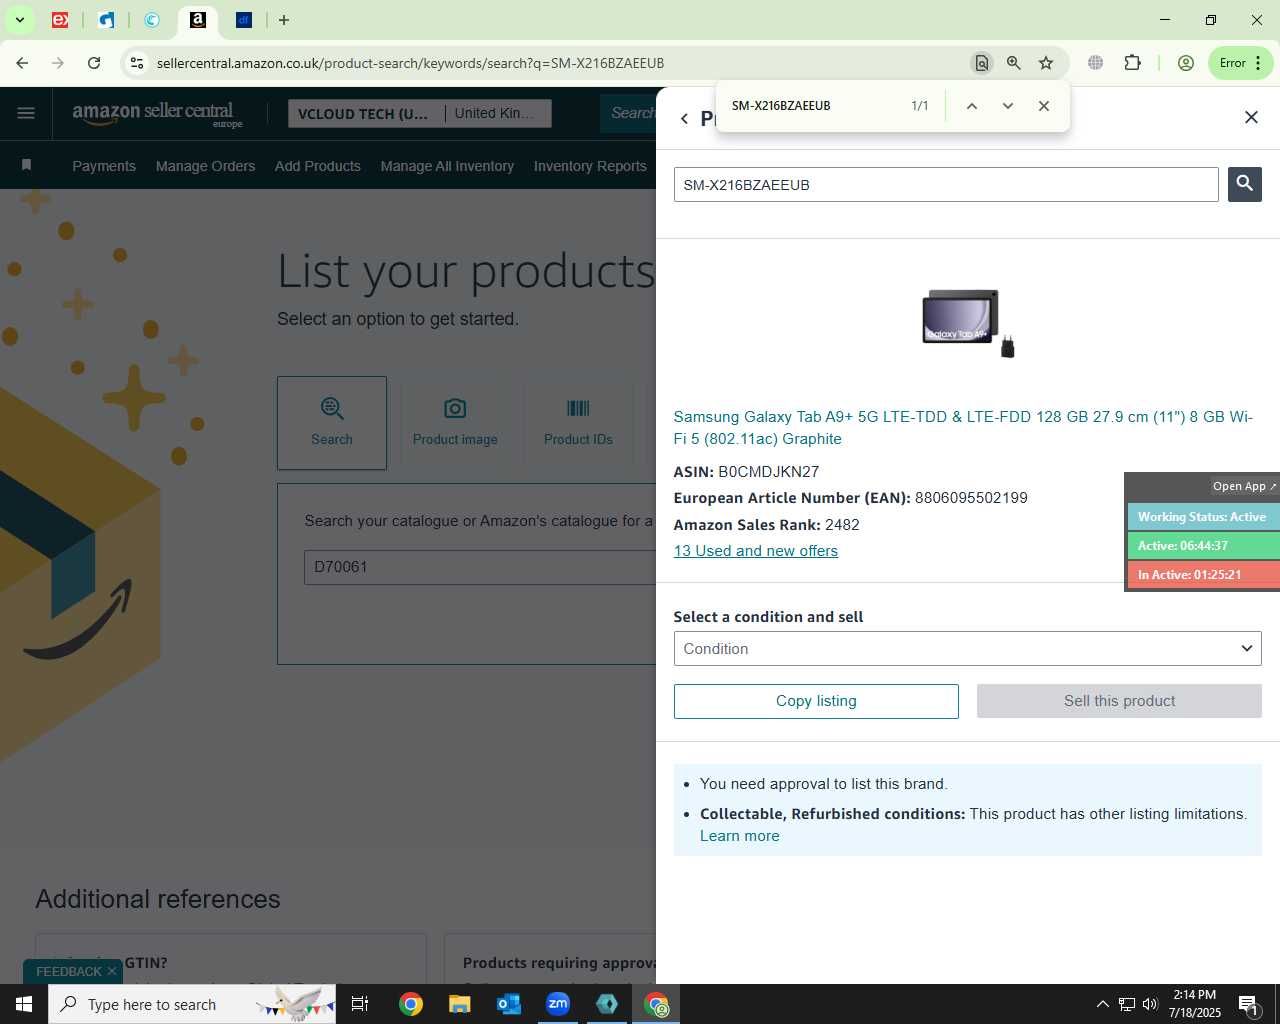
Task: Open the Chrome profile icon
Action: pyautogui.click(x=1186, y=63)
